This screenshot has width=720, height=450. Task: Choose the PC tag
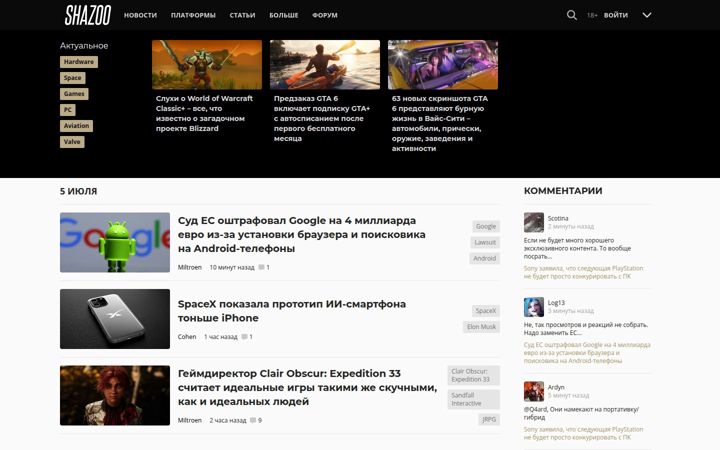tap(68, 110)
